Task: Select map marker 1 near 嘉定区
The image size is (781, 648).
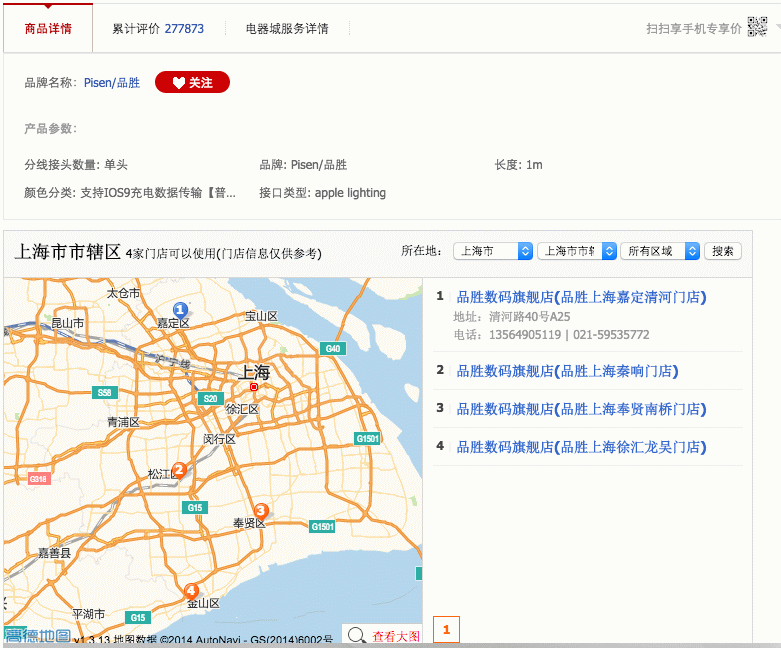Action: [x=180, y=310]
